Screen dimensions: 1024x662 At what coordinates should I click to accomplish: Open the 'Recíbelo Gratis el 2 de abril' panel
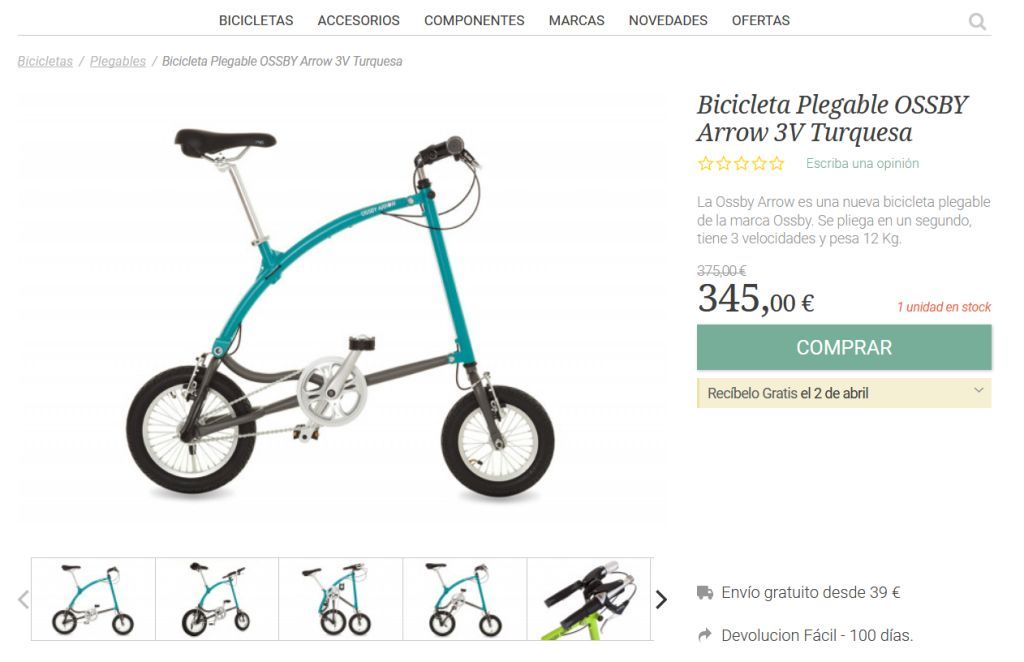point(844,393)
